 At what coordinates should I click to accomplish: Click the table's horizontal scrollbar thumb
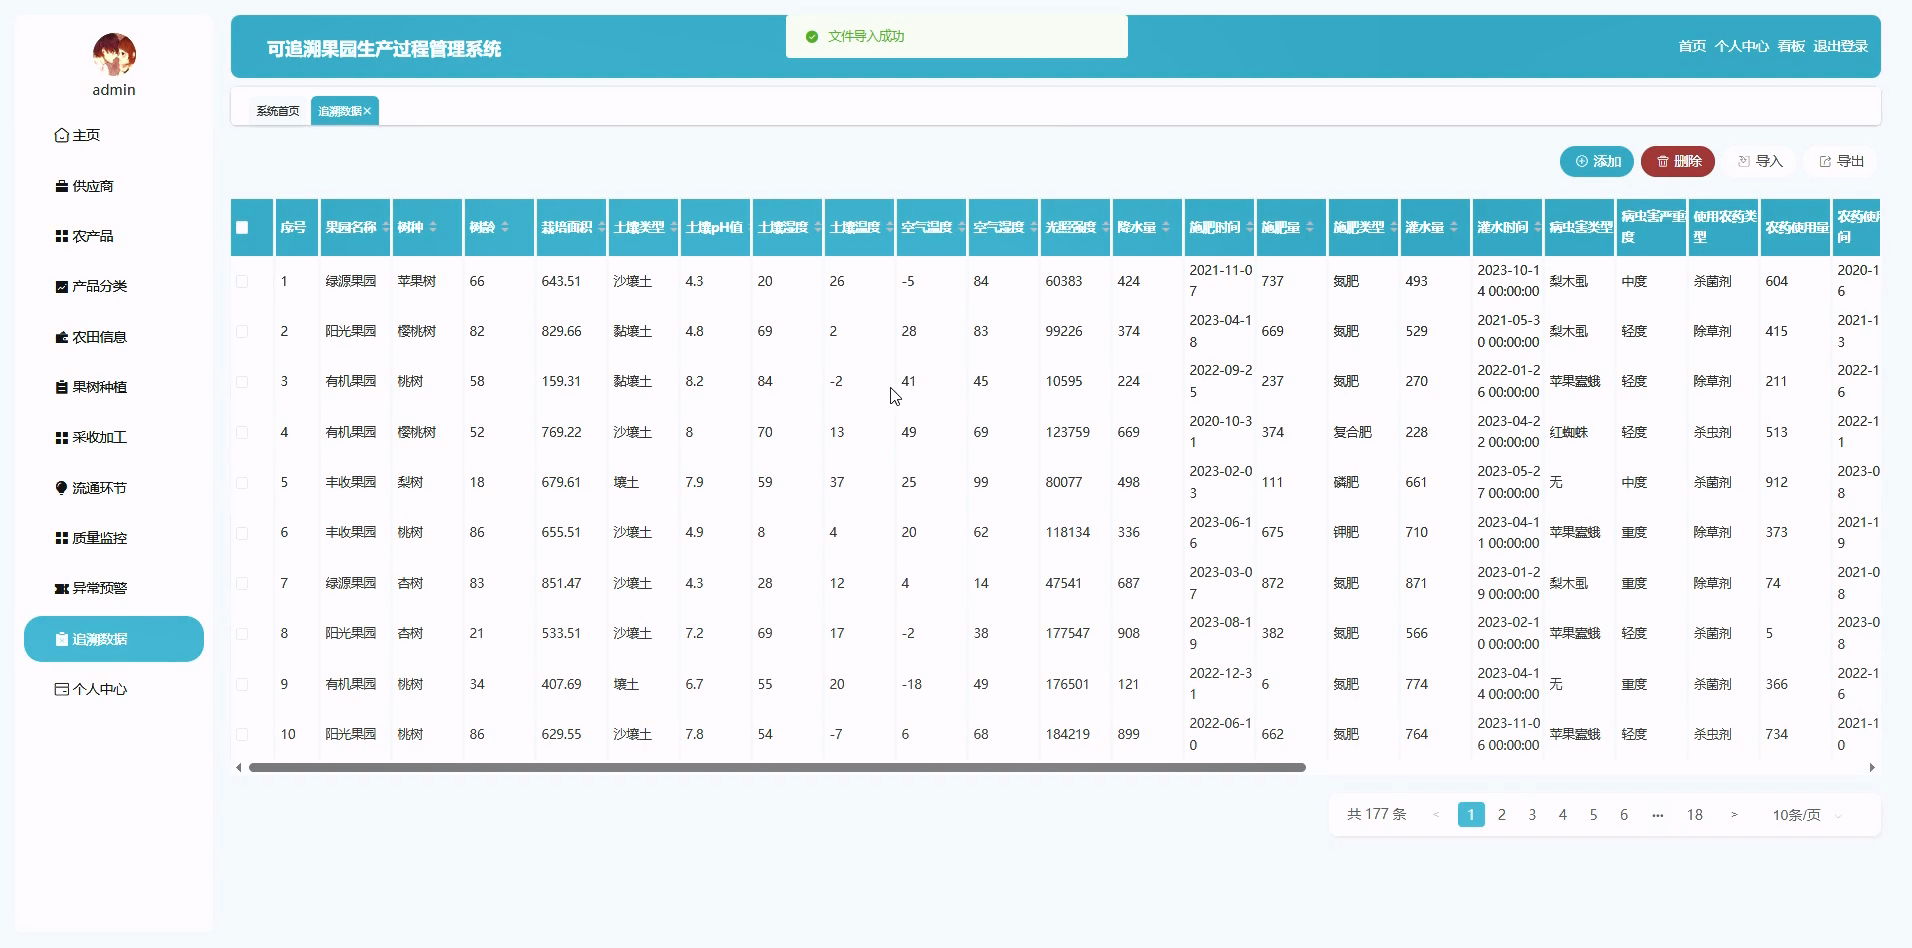pyautogui.click(x=777, y=767)
